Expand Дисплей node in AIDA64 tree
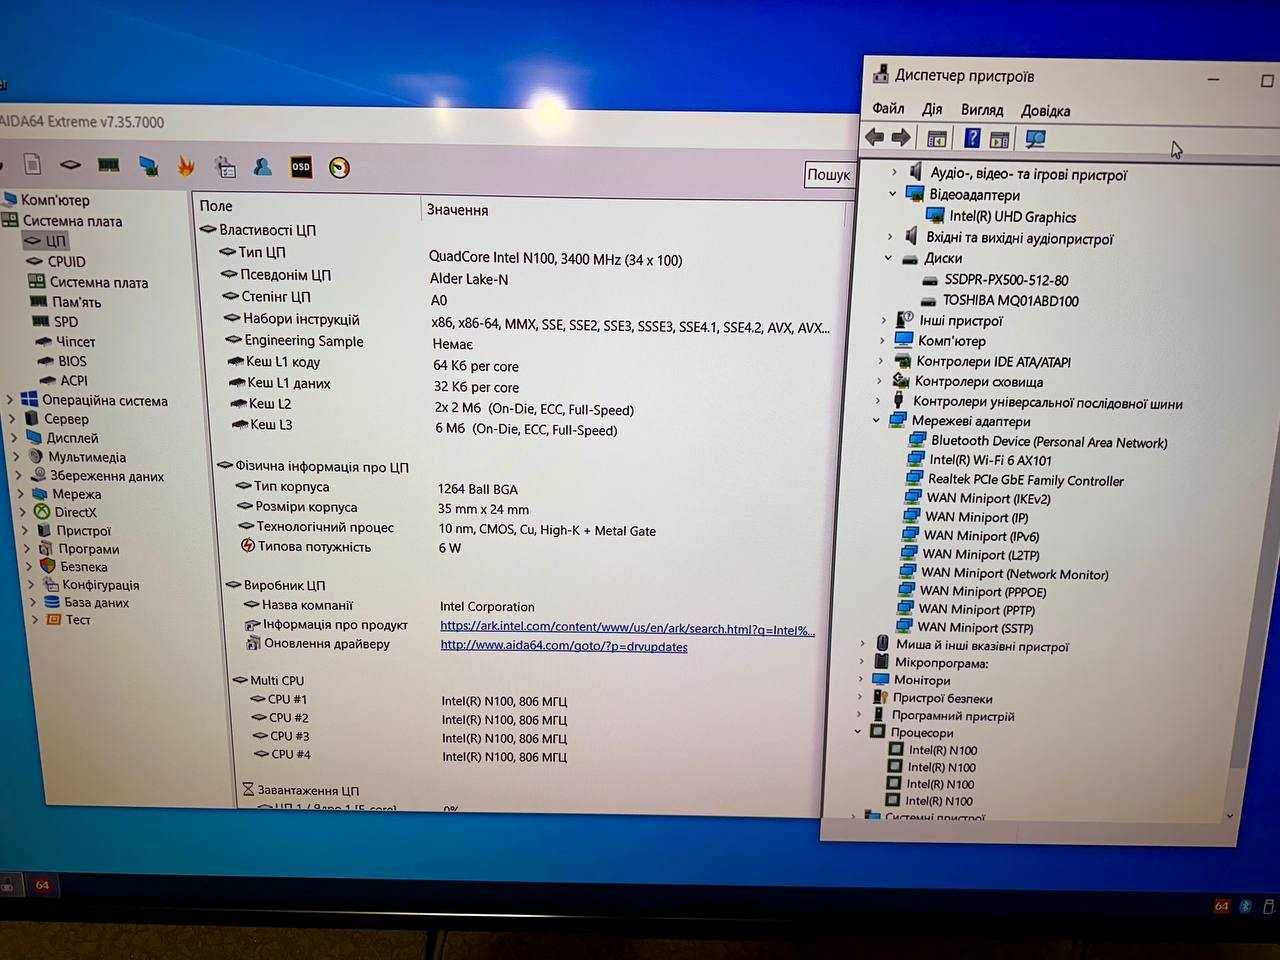The width and height of the screenshot is (1280, 960). coord(15,437)
